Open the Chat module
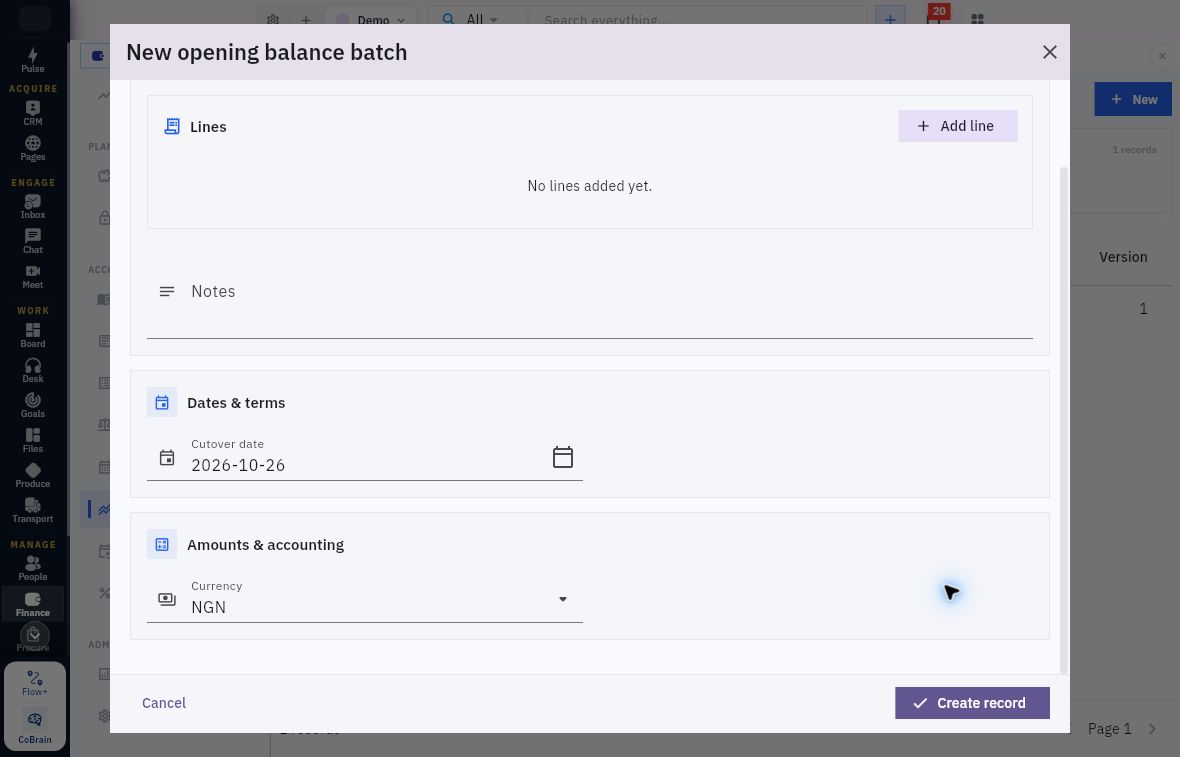 [x=32, y=242]
